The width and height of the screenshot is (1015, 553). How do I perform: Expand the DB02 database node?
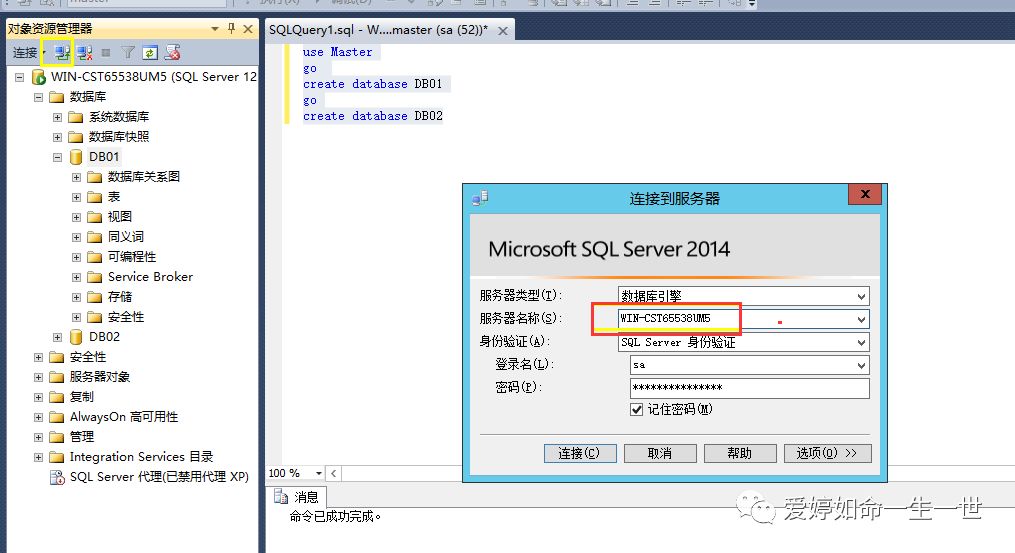(58, 337)
